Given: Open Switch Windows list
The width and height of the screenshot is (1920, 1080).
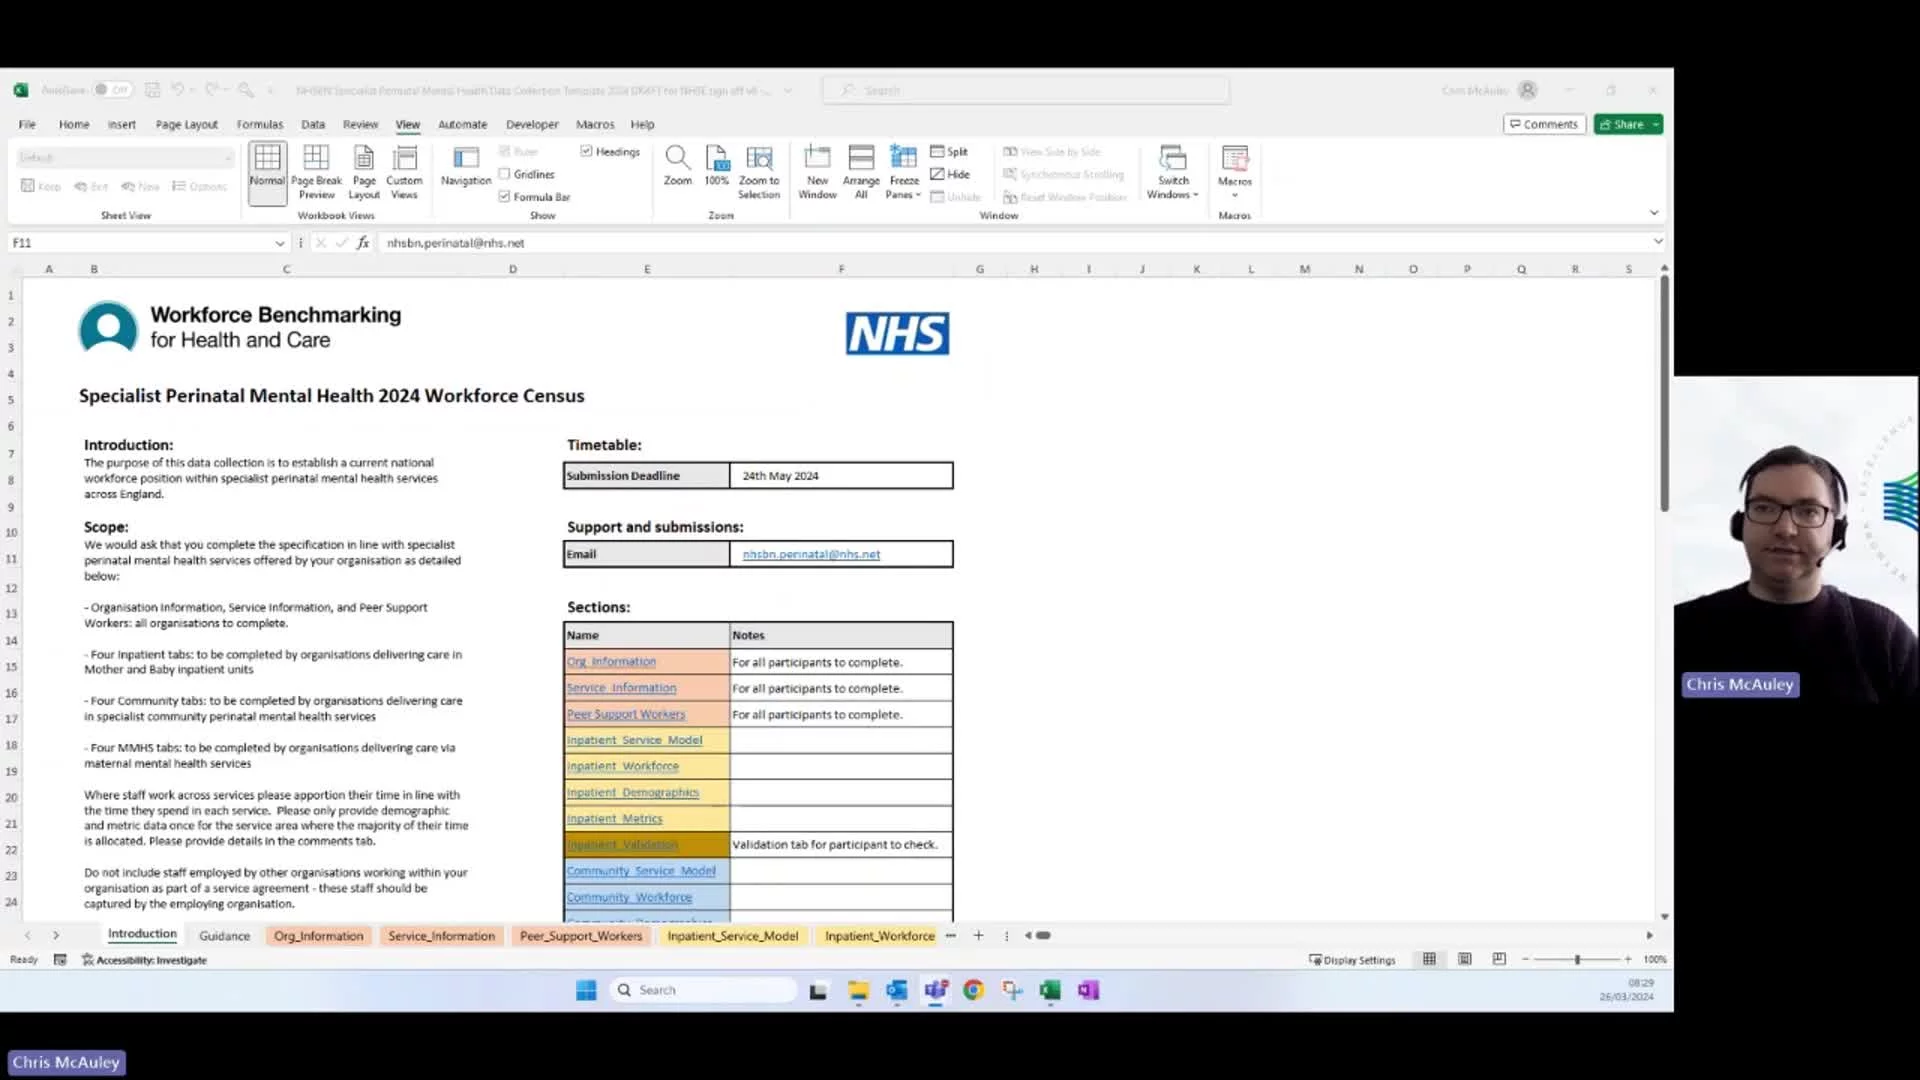Looking at the screenshot, I should click(x=1172, y=172).
